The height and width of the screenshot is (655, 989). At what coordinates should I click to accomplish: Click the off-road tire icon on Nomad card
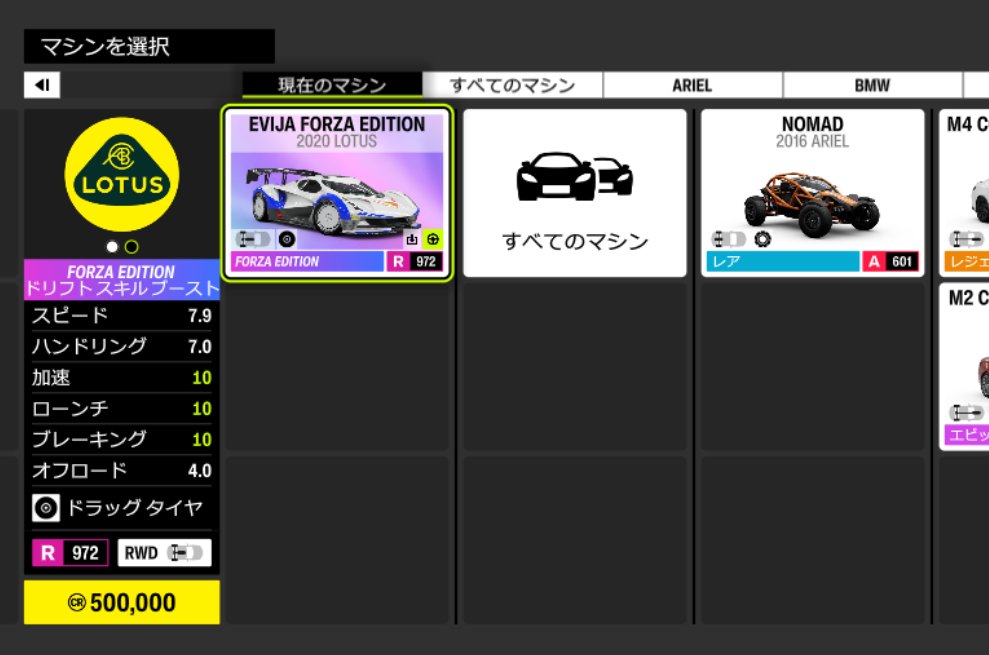[763, 239]
